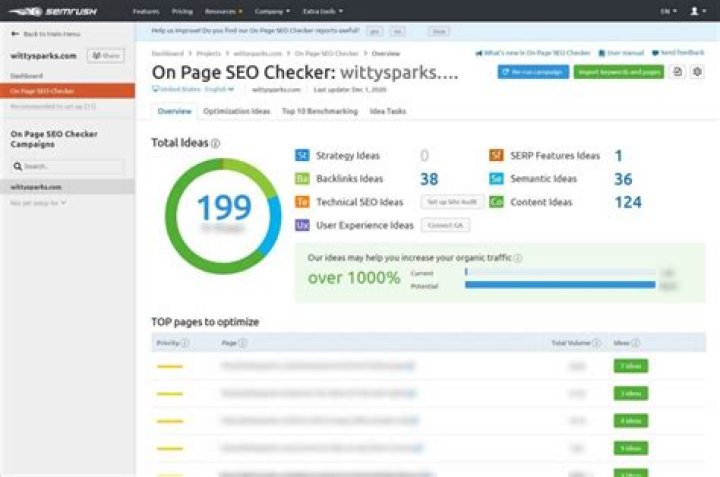Switch to the Overview tab
This screenshot has width=720, height=477.
(174, 111)
